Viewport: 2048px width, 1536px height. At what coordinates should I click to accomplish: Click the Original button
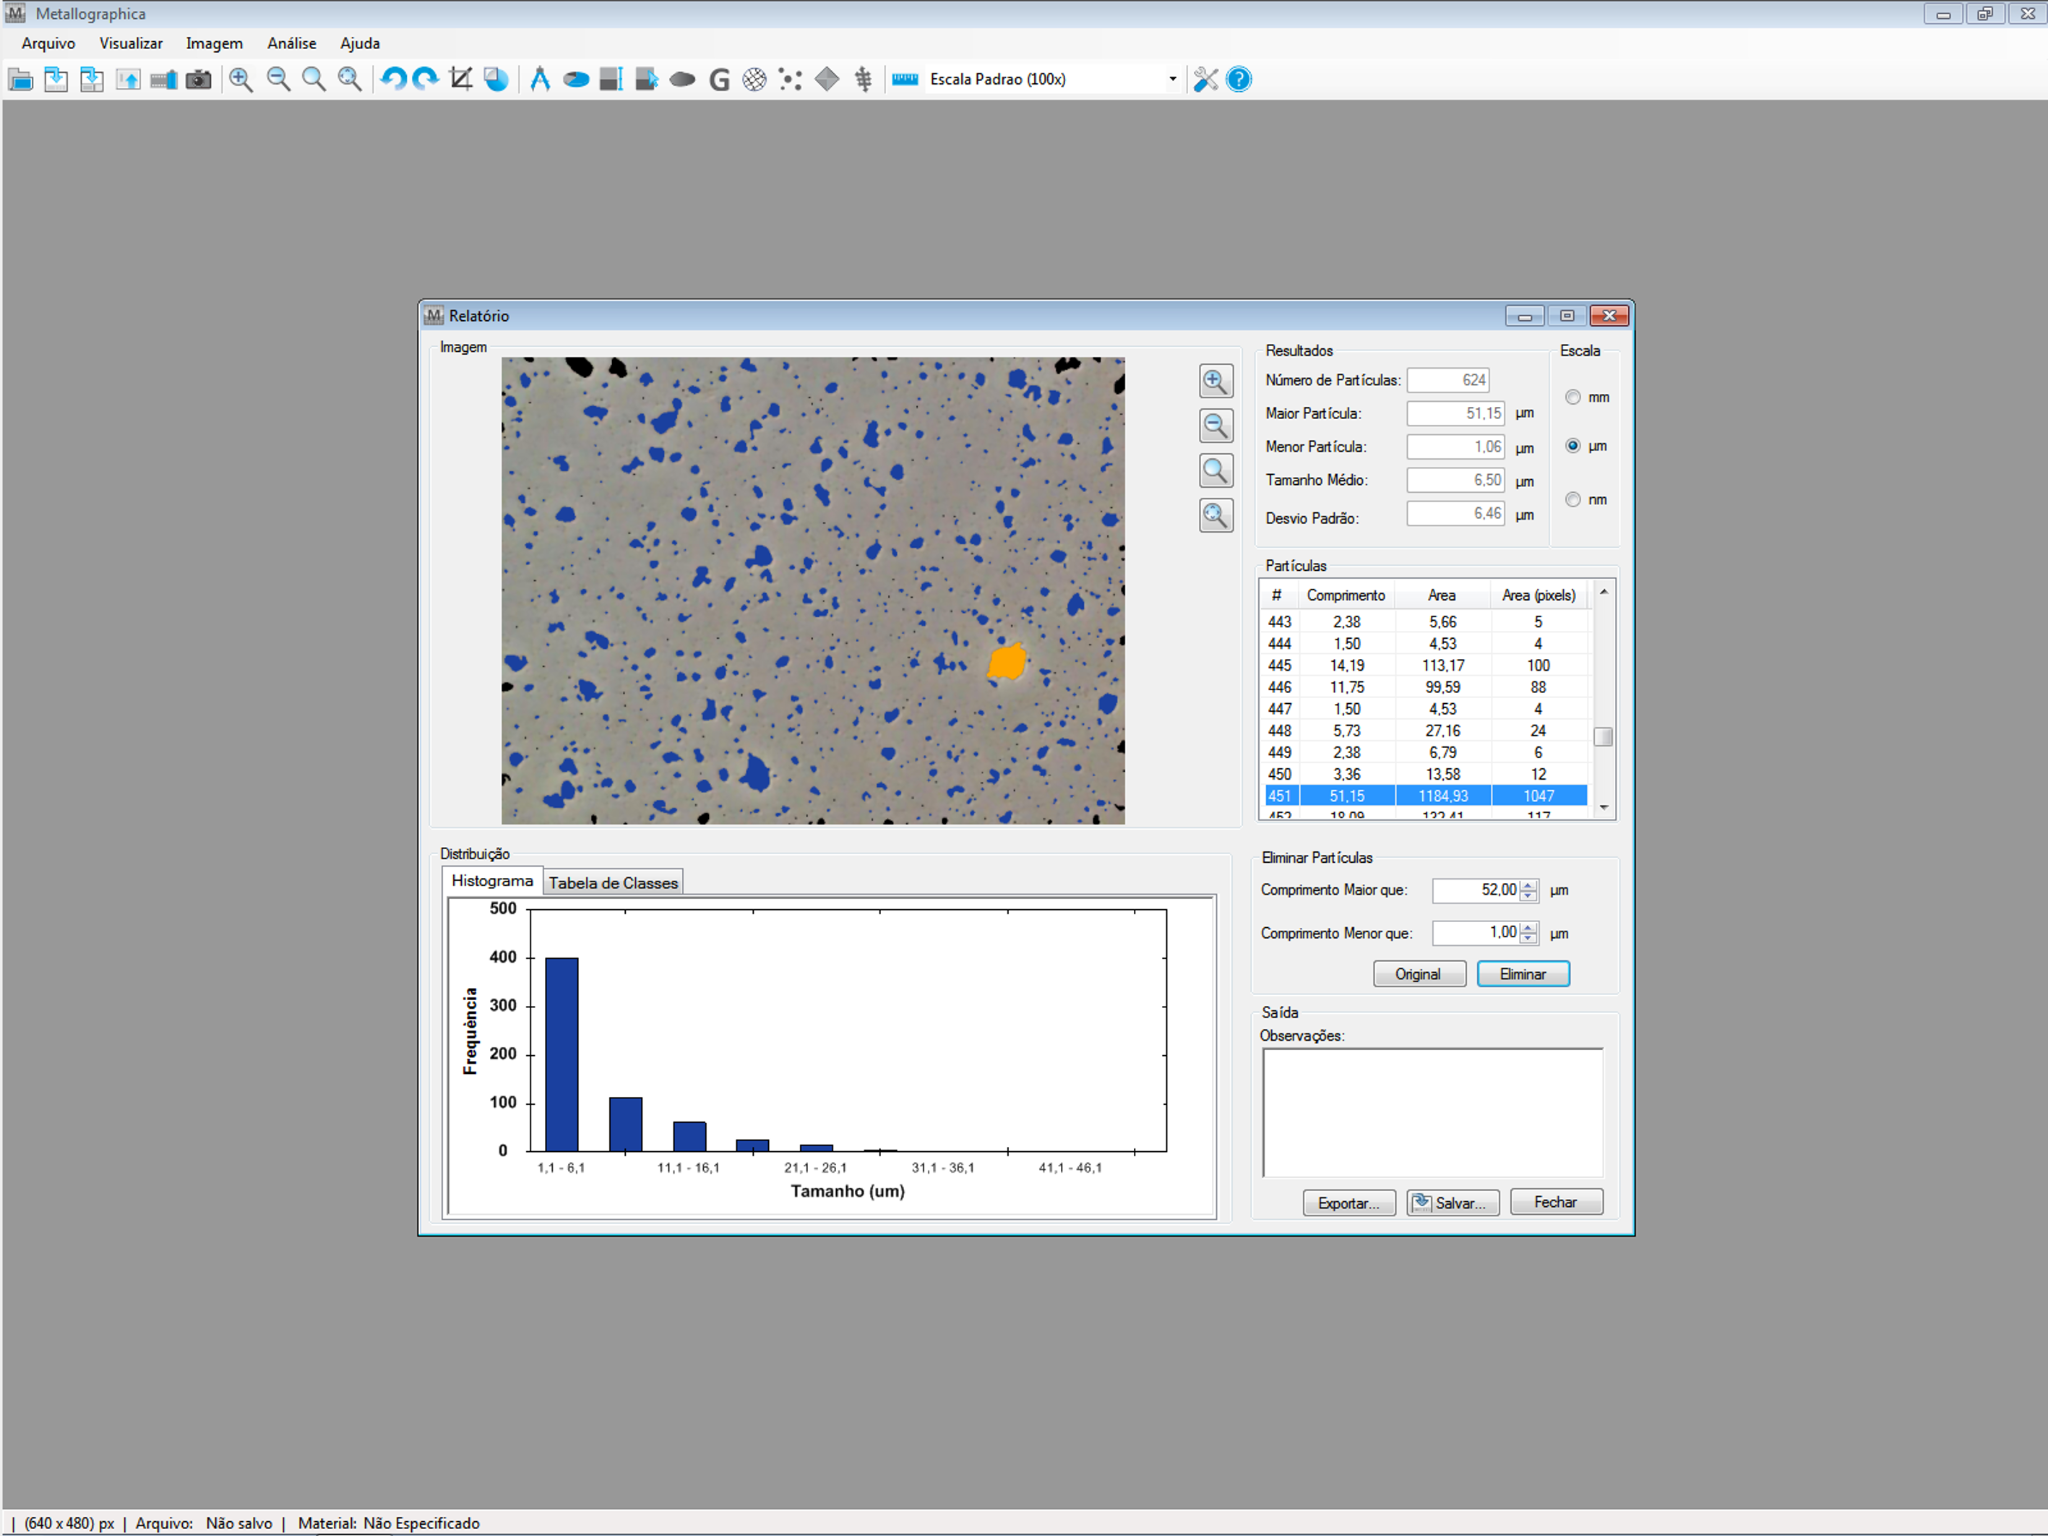pyautogui.click(x=1419, y=974)
